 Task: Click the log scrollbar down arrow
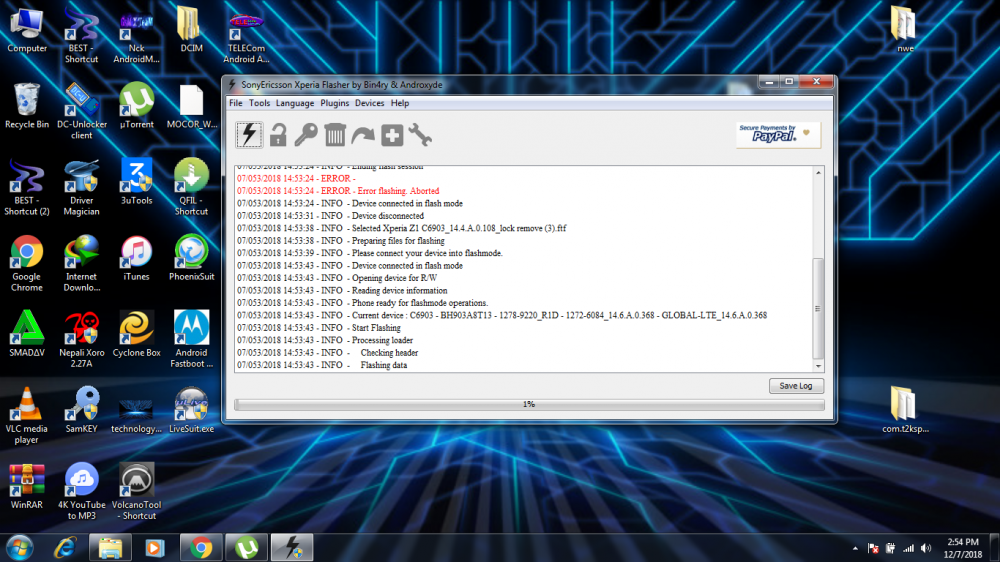[x=818, y=366]
